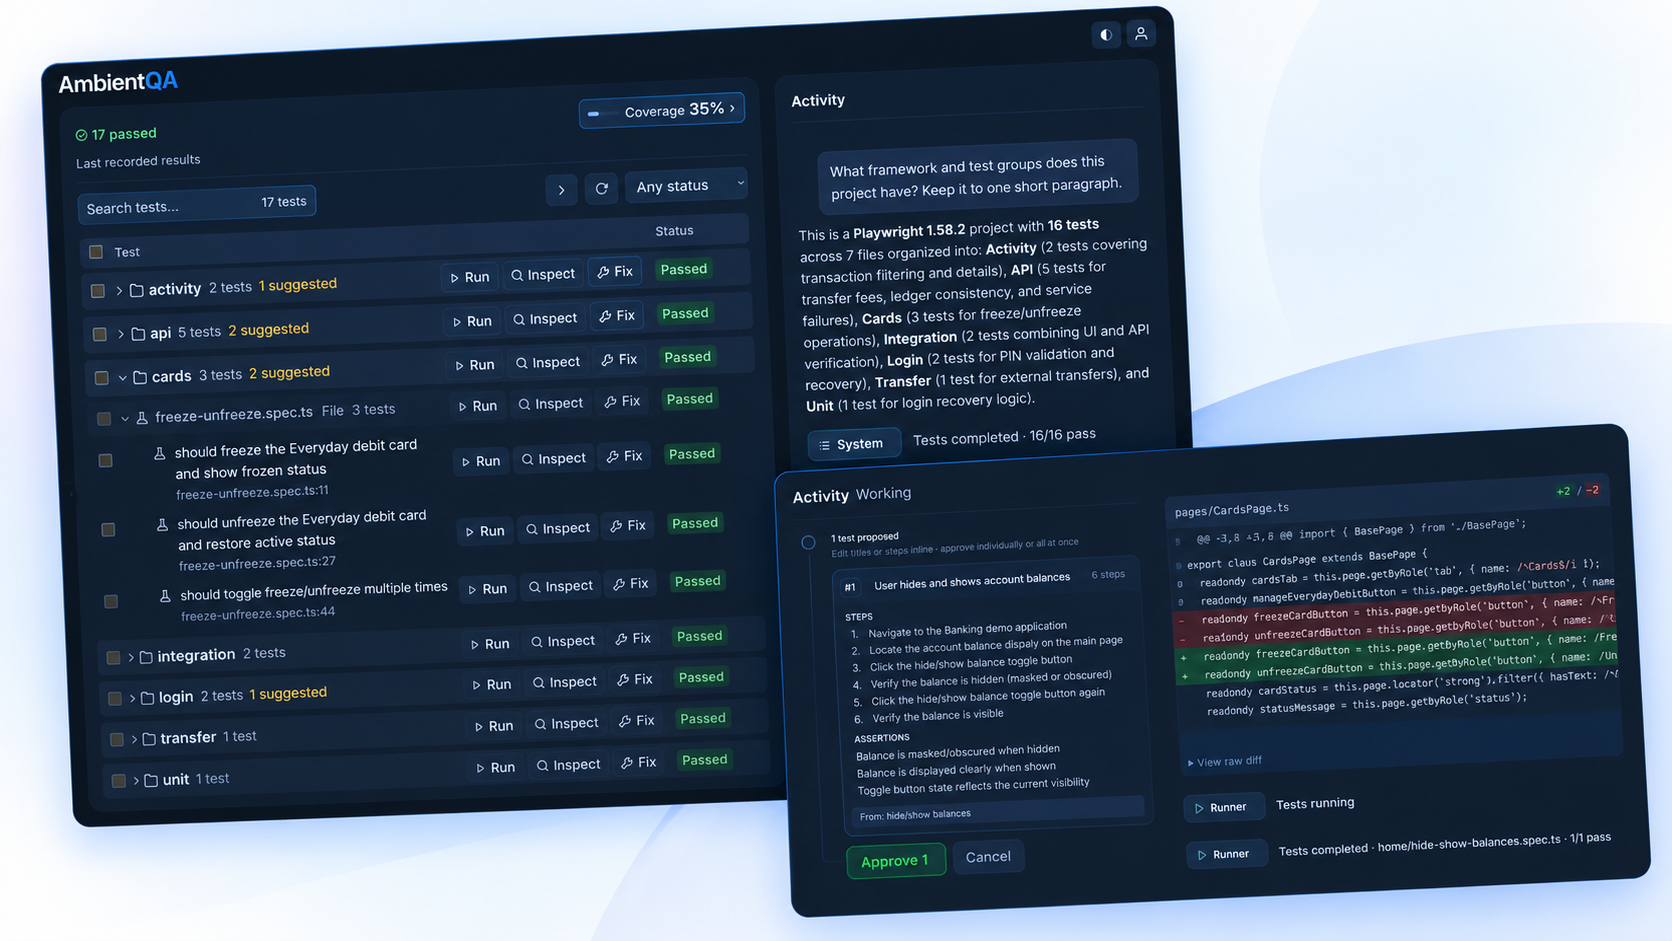
Task: Open the Any status dropdown
Action: click(687, 185)
